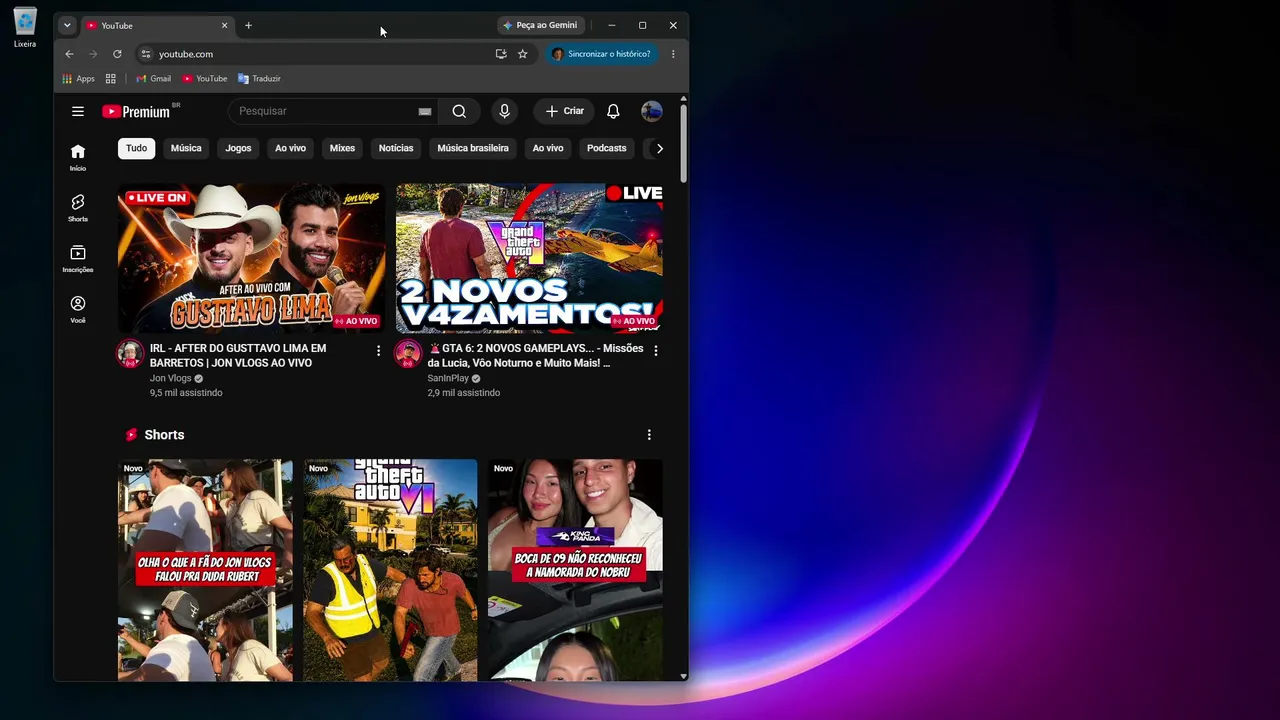The height and width of the screenshot is (720, 1280).
Task: Open the IRL - AFTER DO GUSTTAVO LIMA title
Action: coord(238,355)
